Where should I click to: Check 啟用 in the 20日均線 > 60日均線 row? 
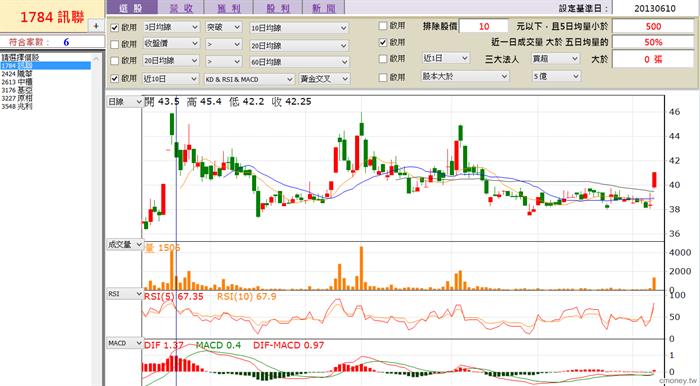(x=115, y=61)
